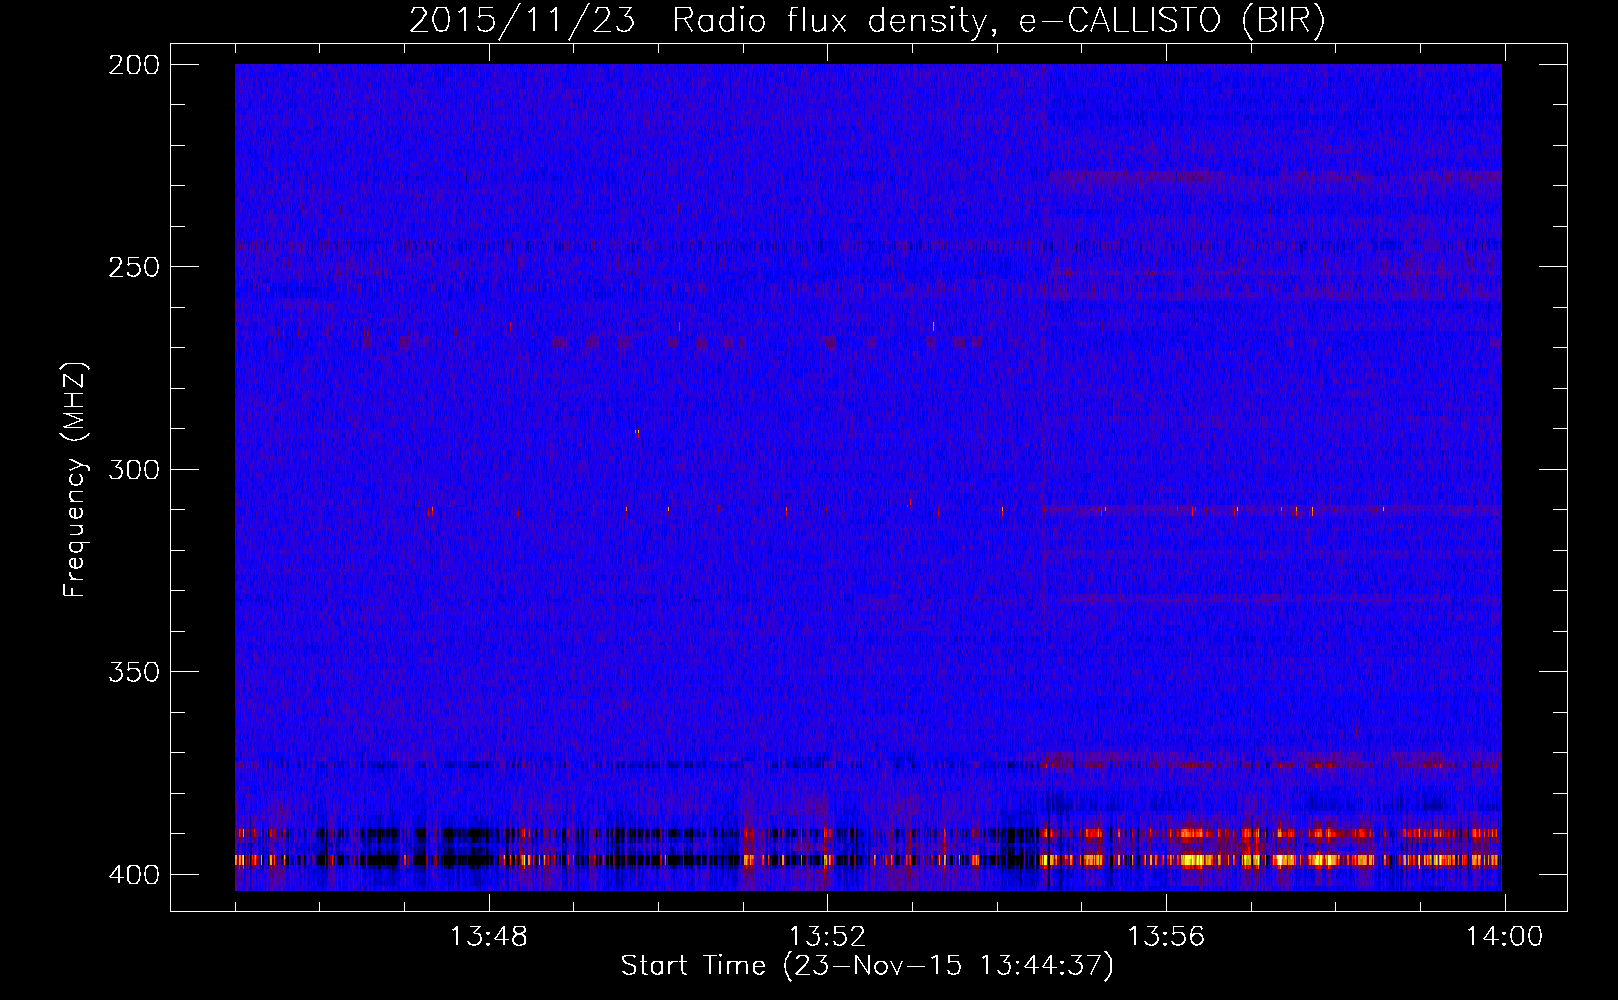Click the 13:56 time tick label
The height and width of the screenshot is (1000, 1618).
click(1166, 937)
